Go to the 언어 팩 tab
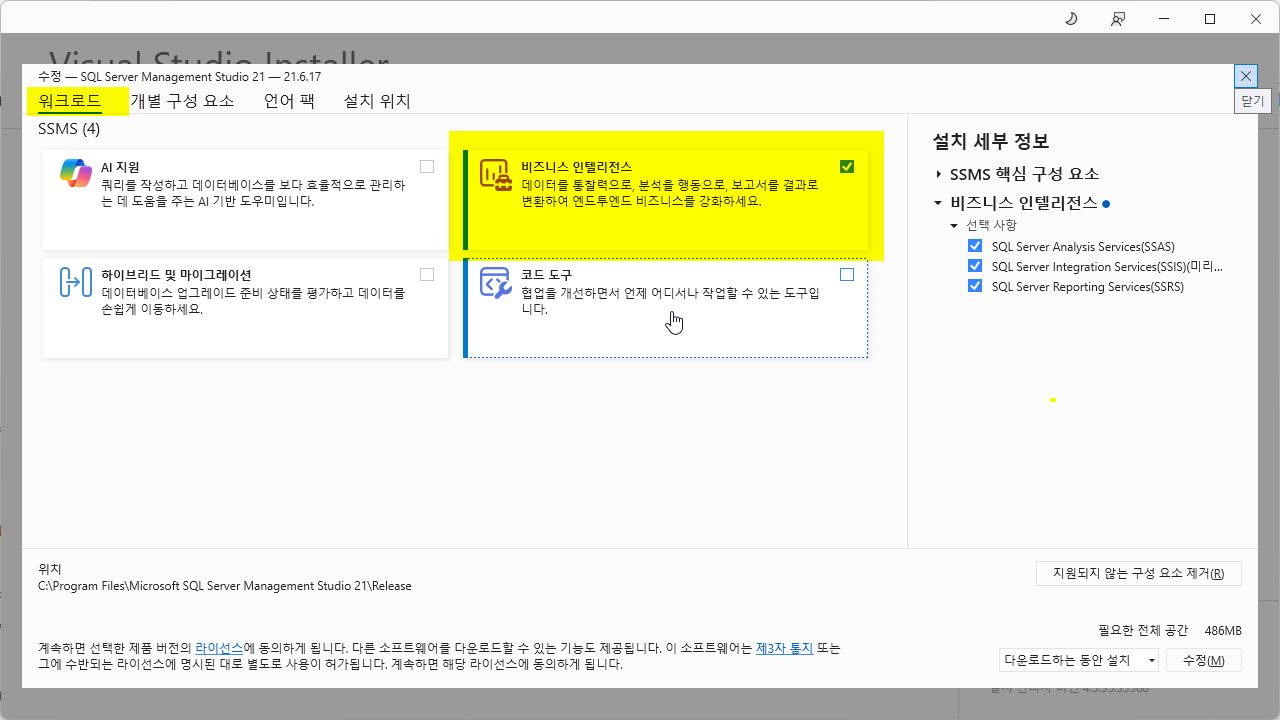The width and height of the screenshot is (1280, 720). point(289,101)
